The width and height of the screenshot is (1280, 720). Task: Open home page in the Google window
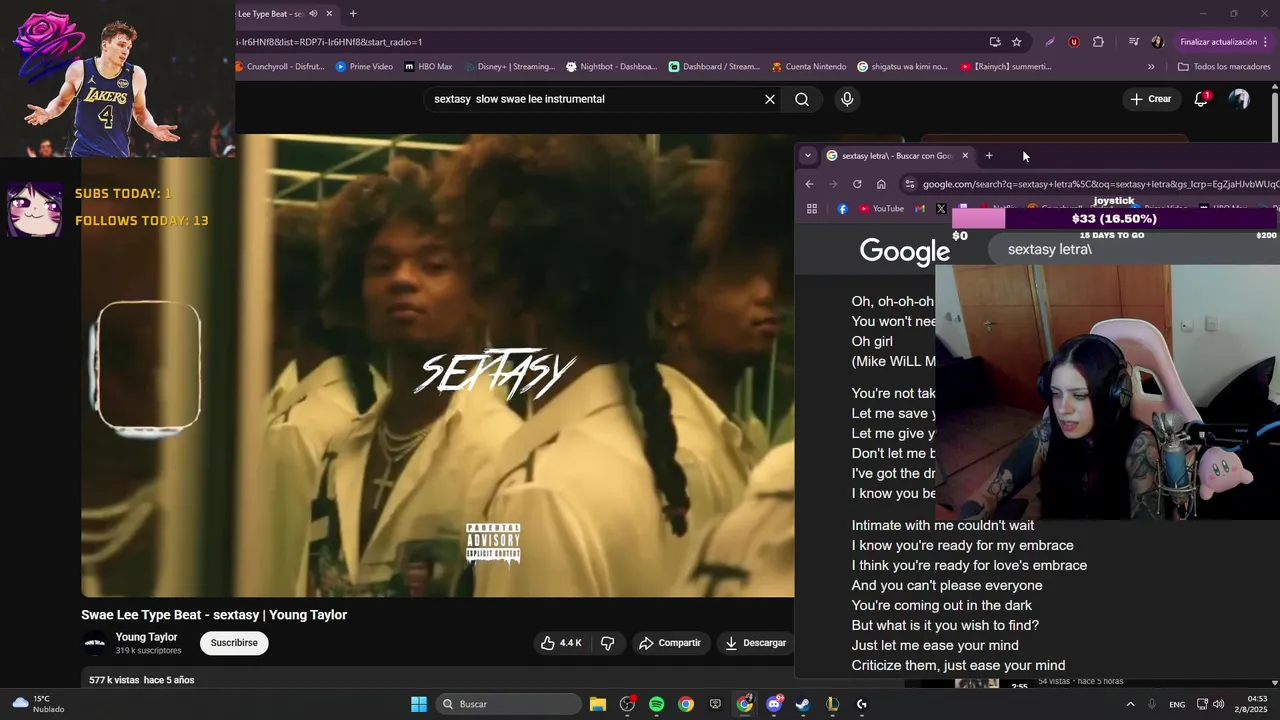881,184
